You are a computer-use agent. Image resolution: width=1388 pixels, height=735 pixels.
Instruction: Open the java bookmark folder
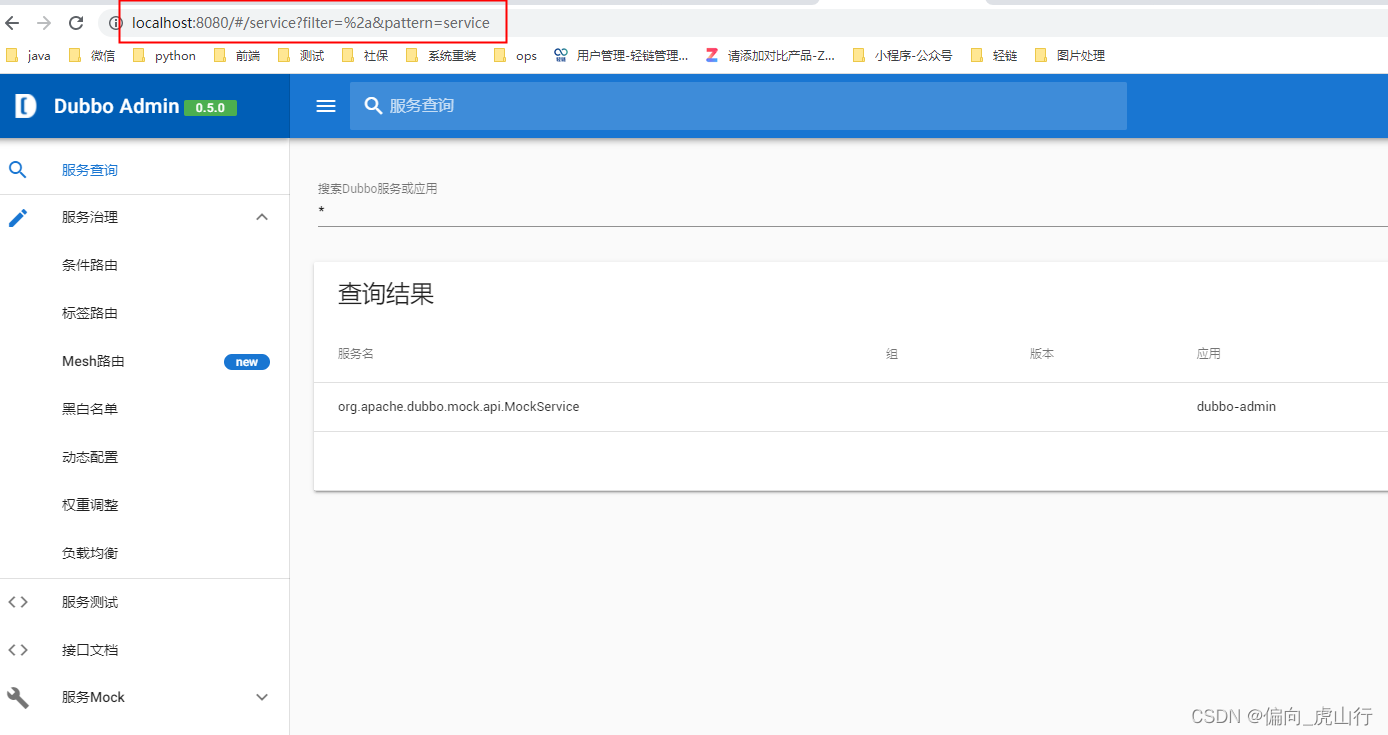click(x=28, y=56)
